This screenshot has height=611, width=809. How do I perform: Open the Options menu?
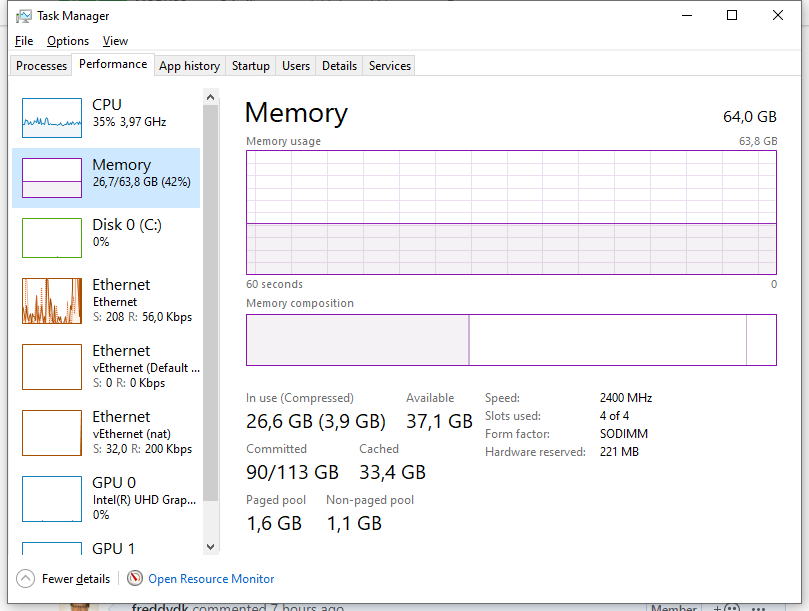coord(68,41)
